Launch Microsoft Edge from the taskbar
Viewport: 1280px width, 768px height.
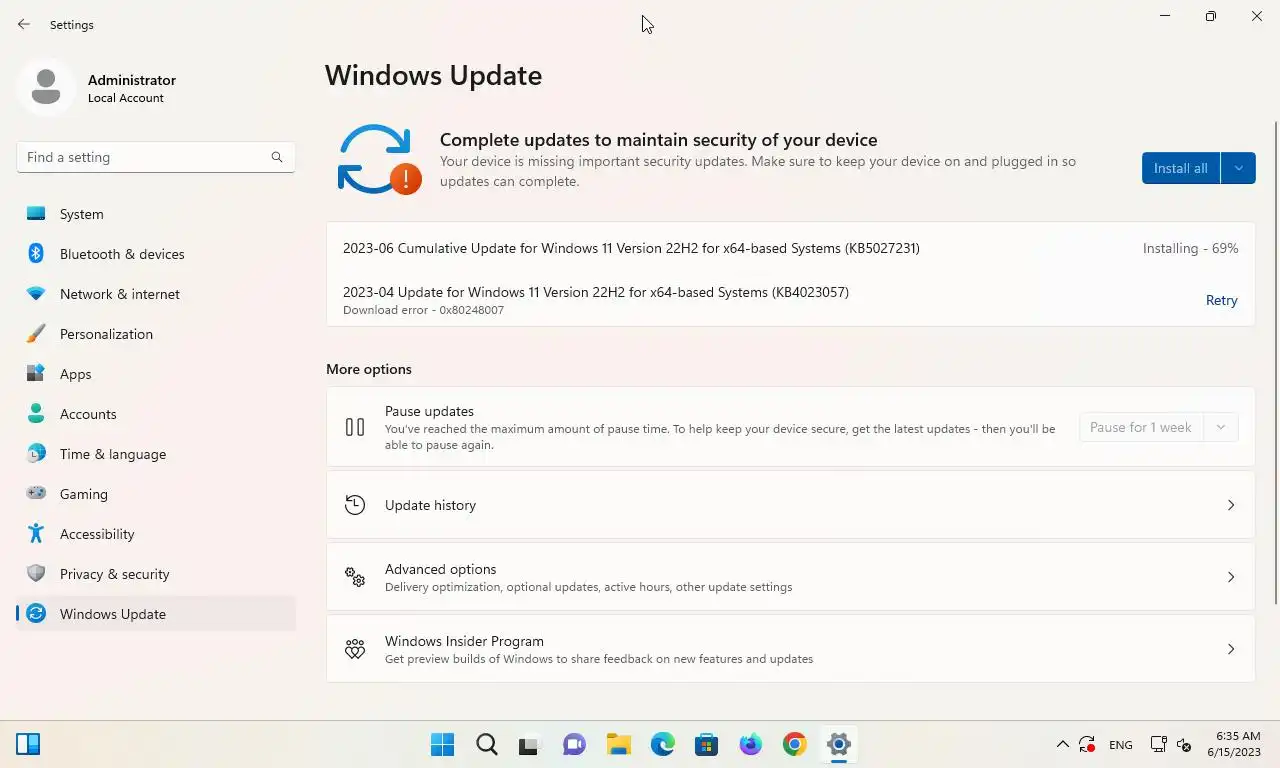(662, 744)
